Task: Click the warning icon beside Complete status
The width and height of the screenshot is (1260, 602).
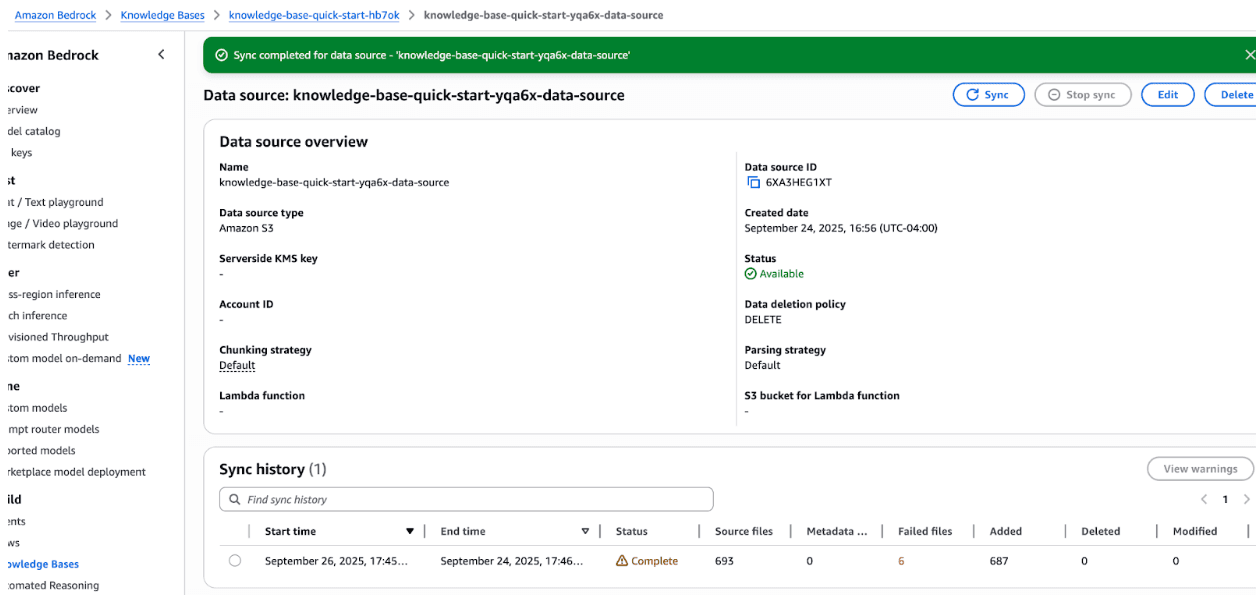Action: pyautogui.click(x=623, y=561)
